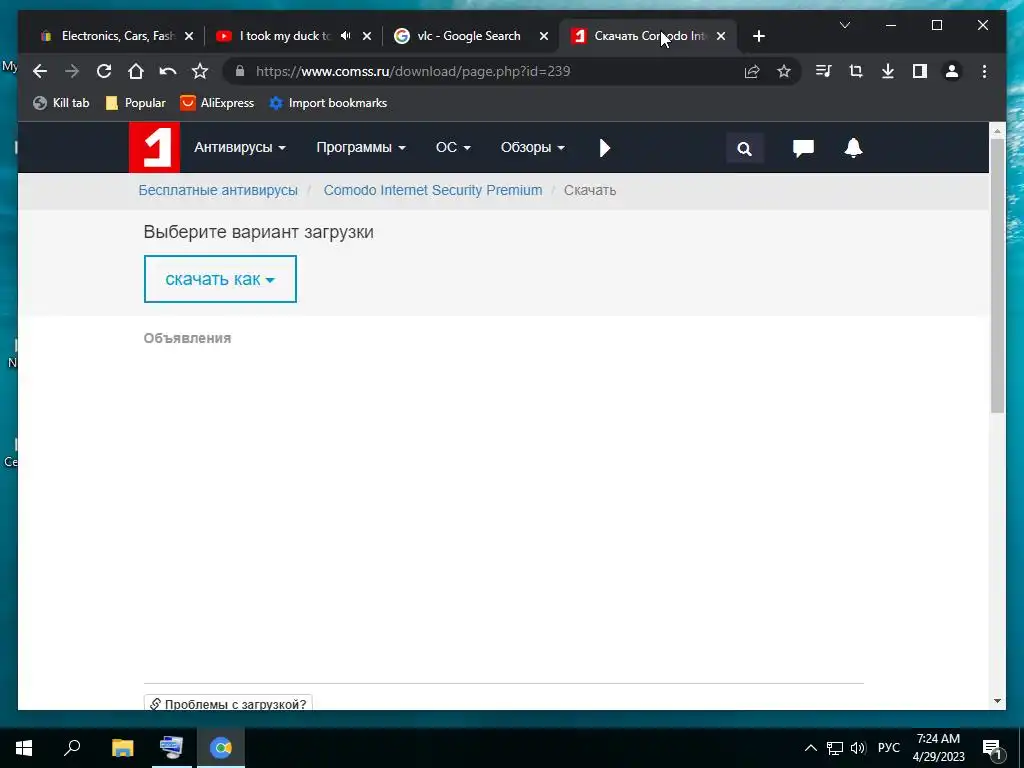Expand the Обзоры menu
Screen dimensions: 1024x768
point(532,148)
